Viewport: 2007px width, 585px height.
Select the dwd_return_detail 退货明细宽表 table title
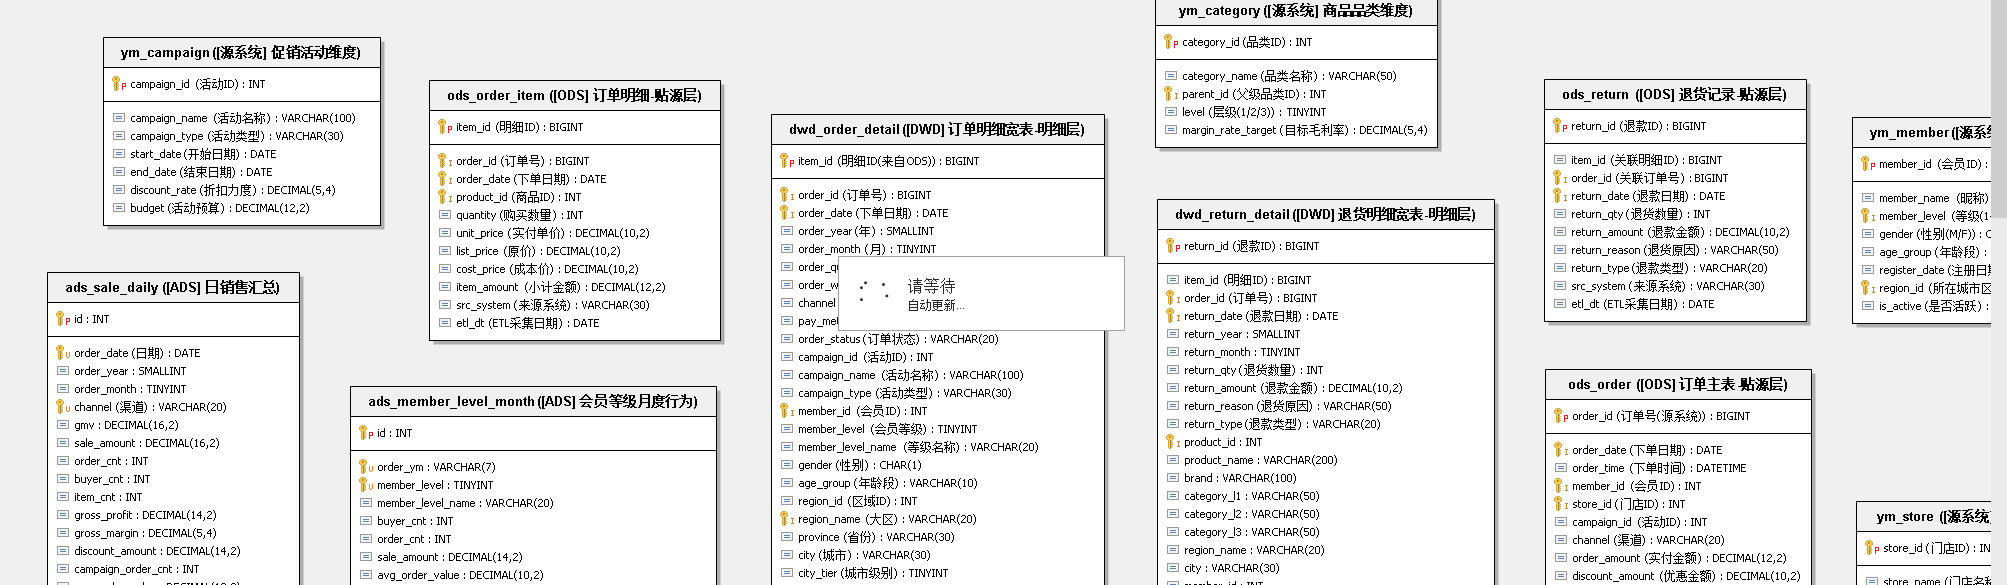1325,215
